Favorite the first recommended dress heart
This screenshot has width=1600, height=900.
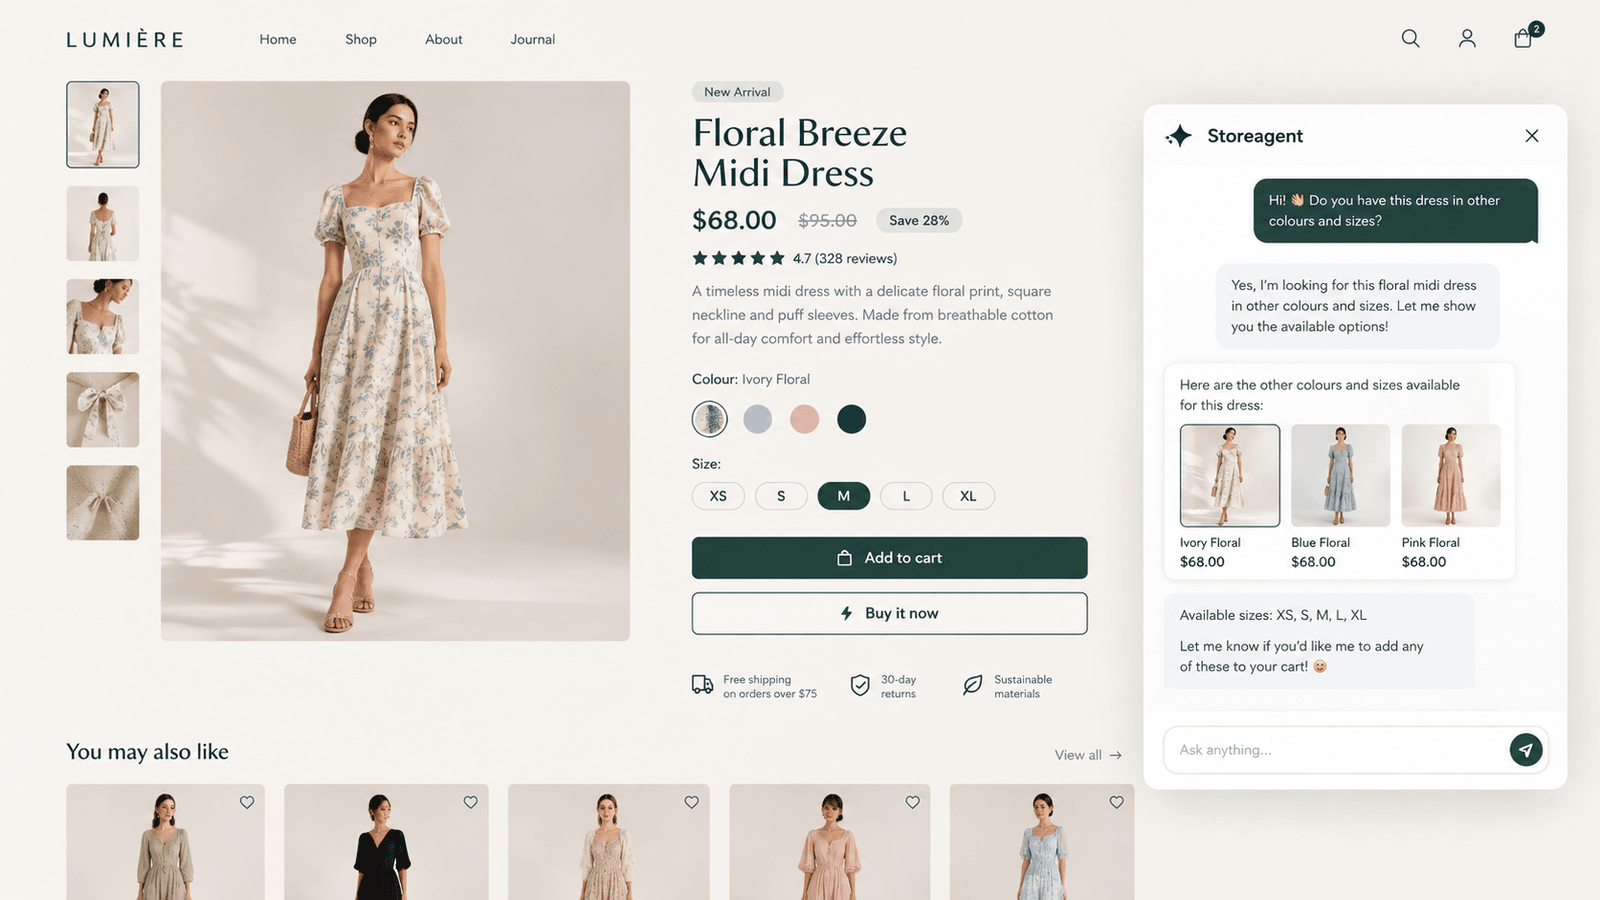(x=247, y=802)
